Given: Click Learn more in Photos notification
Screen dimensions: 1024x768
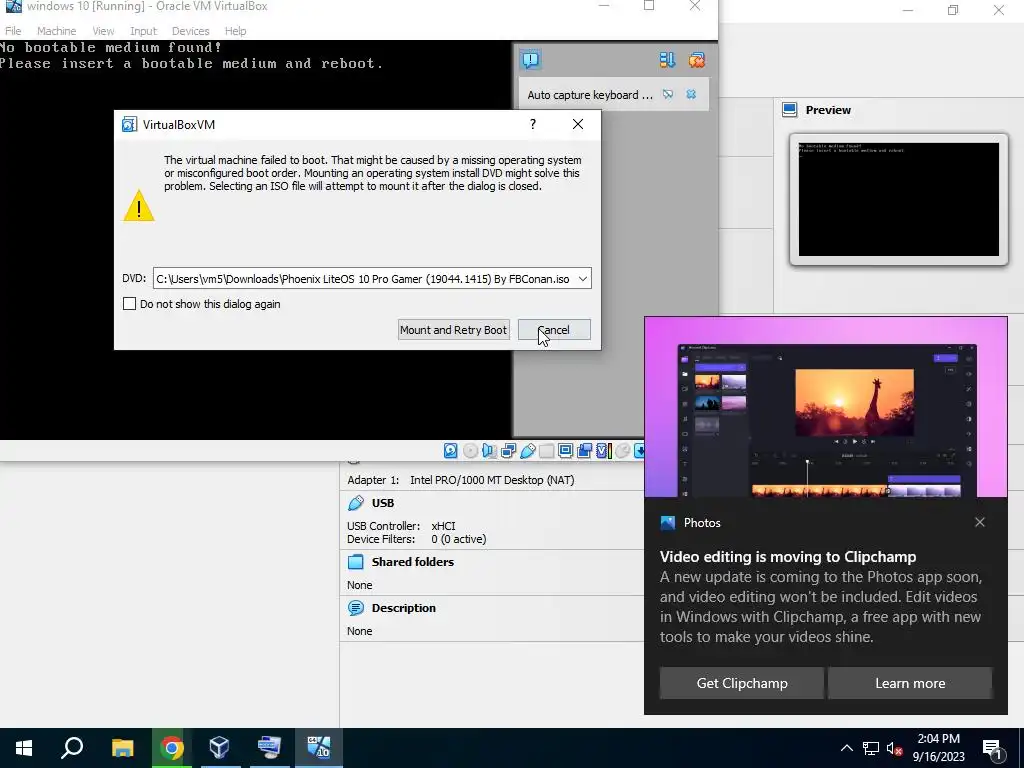Looking at the screenshot, I should (910, 683).
